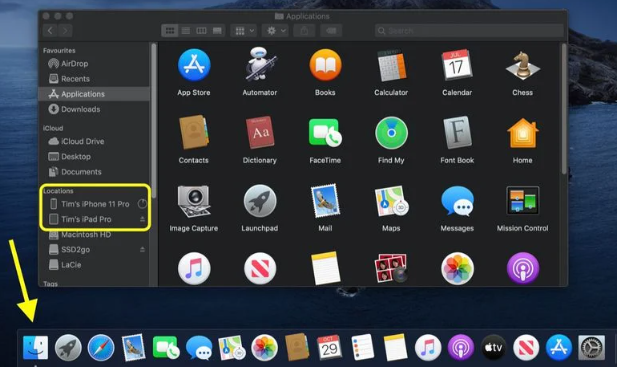Open Font Book application
The image size is (617, 367).
(x=457, y=132)
